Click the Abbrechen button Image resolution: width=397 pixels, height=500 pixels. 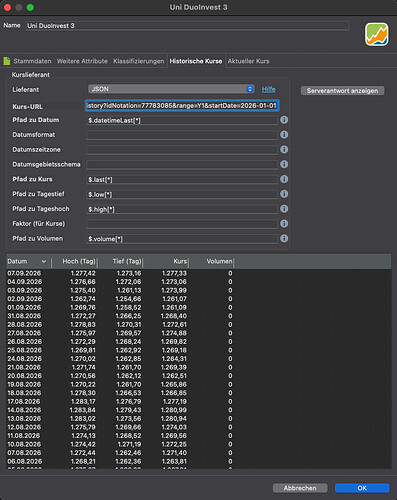(x=300, y=488)
